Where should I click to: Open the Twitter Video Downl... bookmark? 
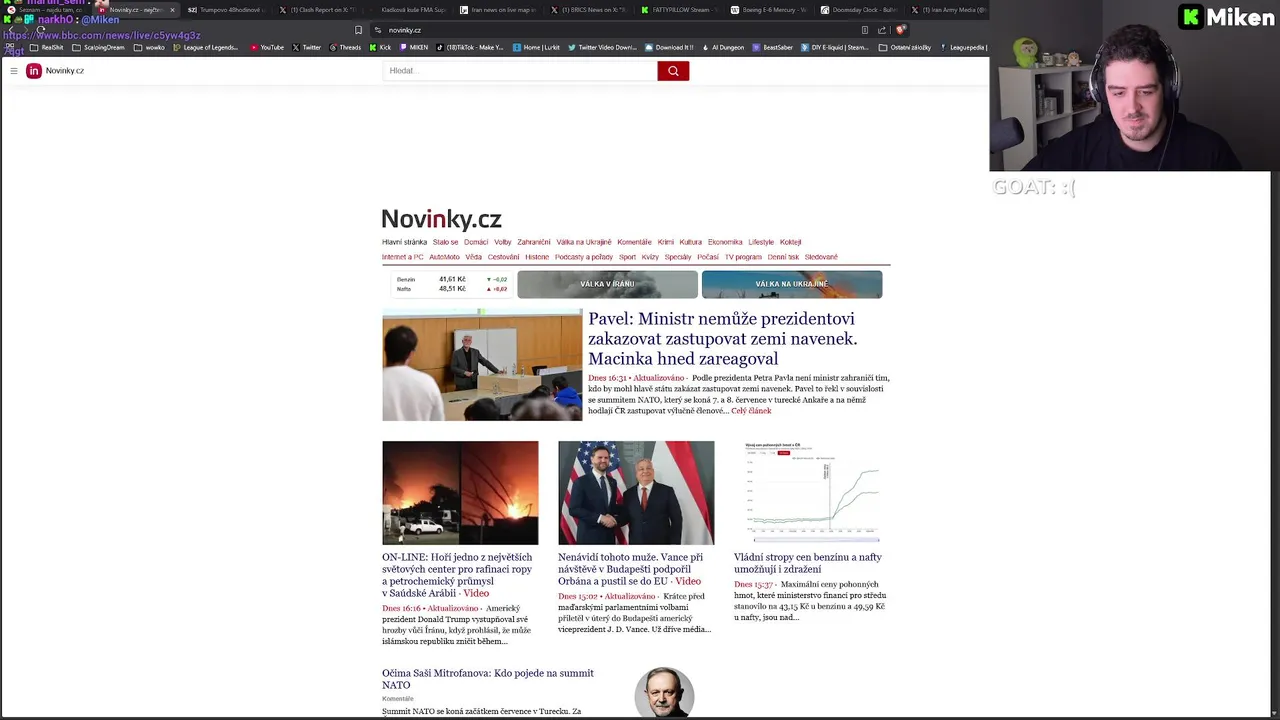tap(602, 47)
